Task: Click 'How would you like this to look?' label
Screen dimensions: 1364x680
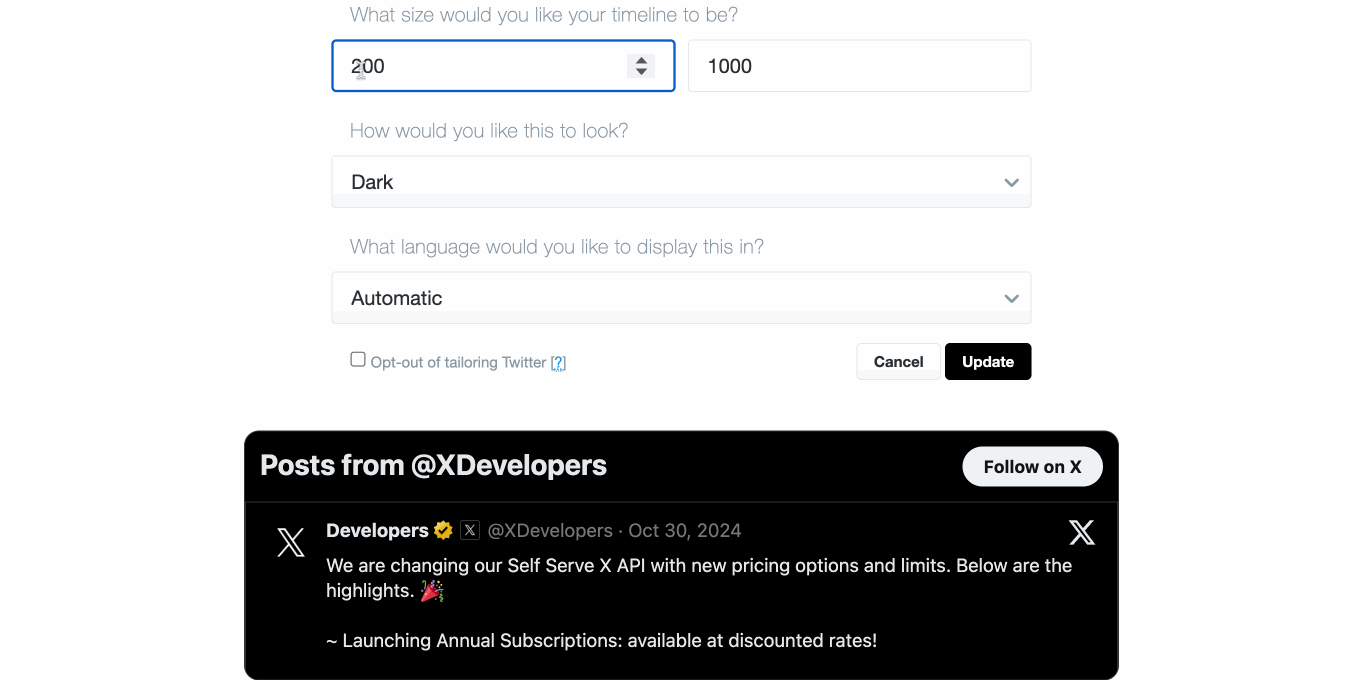Action: tap(489, 131)
